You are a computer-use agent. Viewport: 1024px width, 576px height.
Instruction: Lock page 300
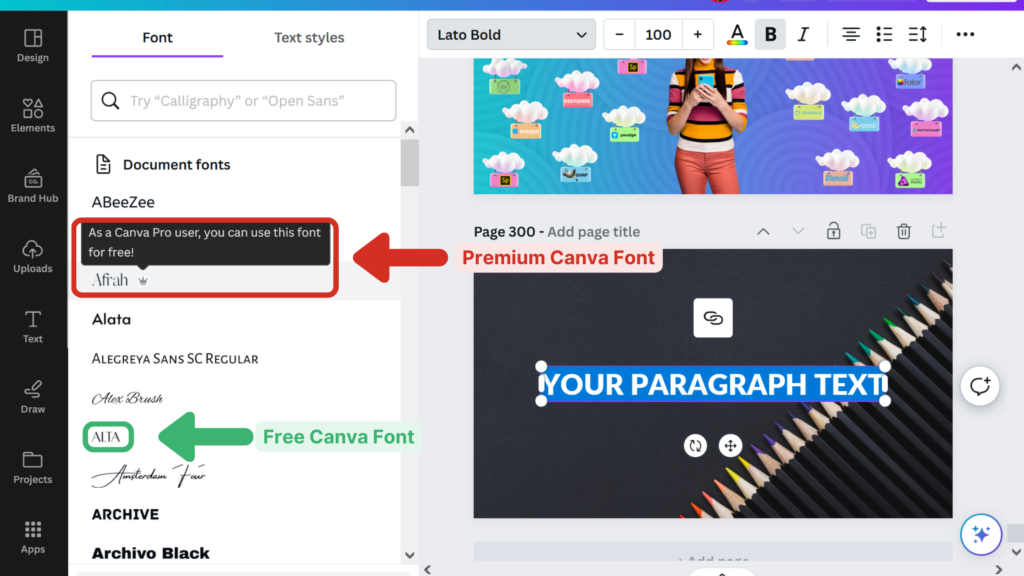click(833, 231)
